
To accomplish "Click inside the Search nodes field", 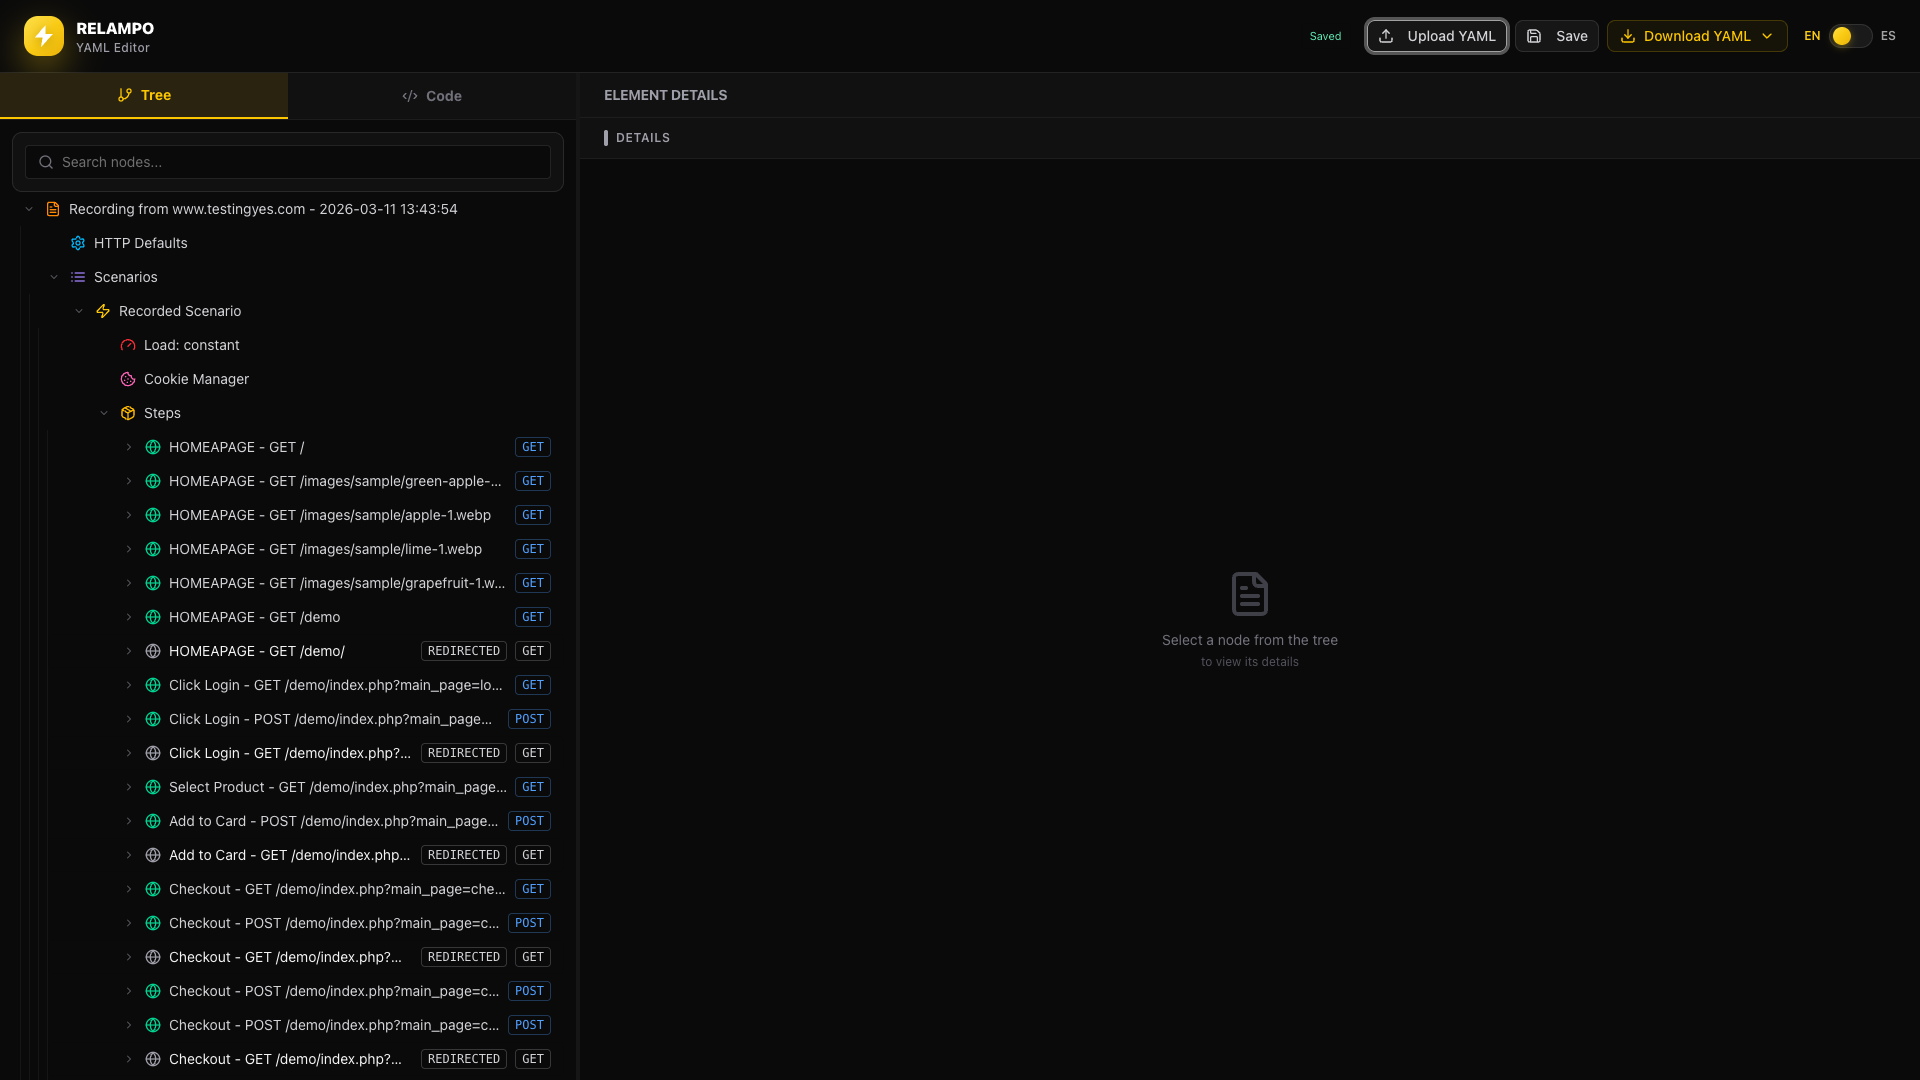I will (288, 162).
